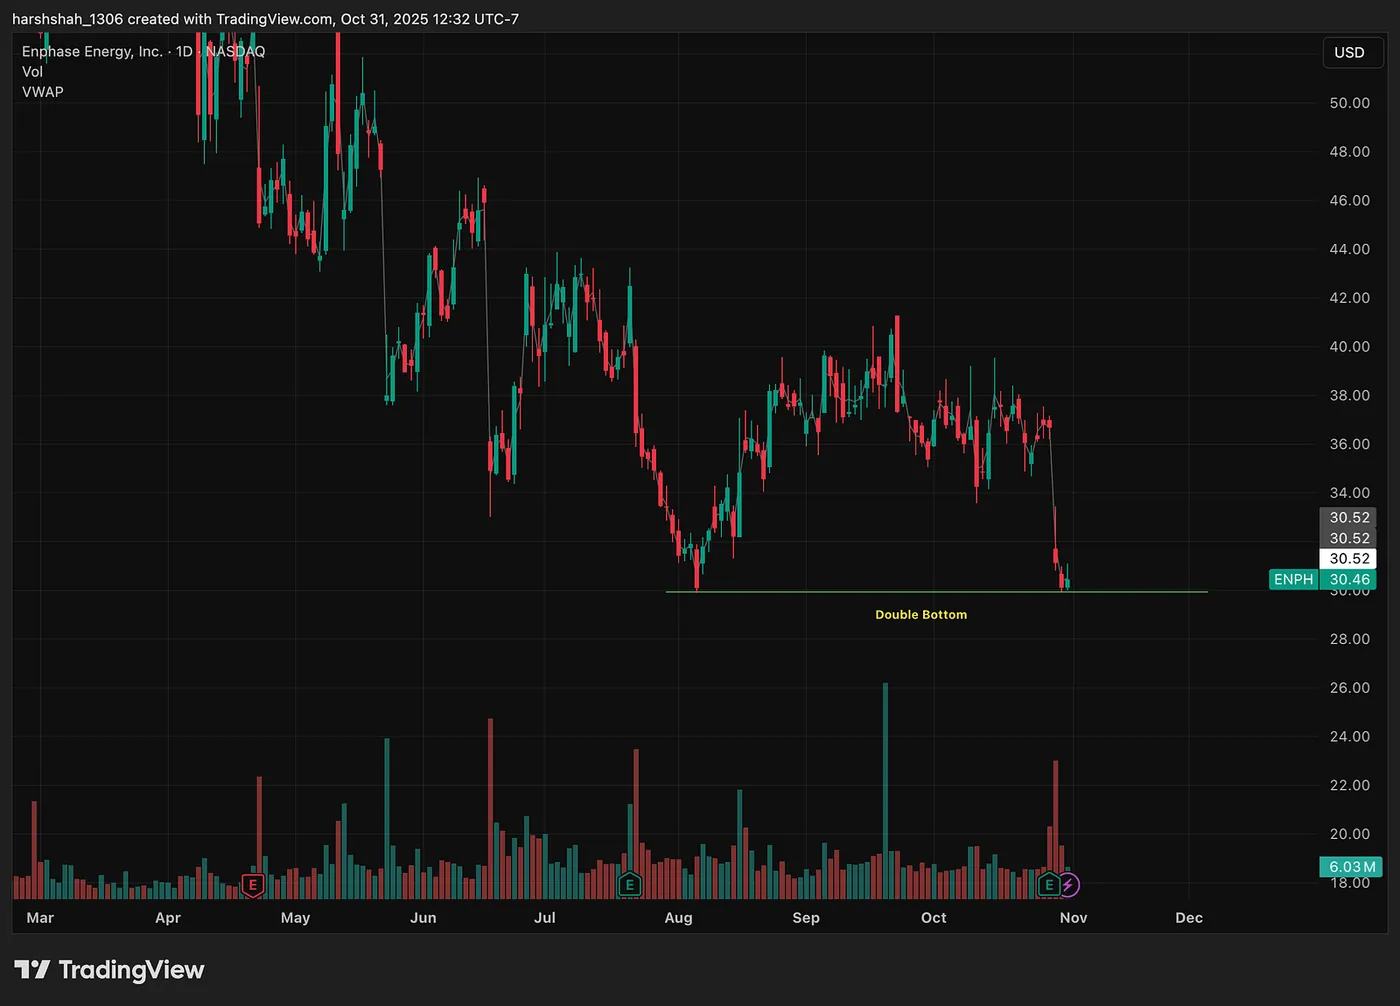Click the Mar label on time axis

[40, 917]
